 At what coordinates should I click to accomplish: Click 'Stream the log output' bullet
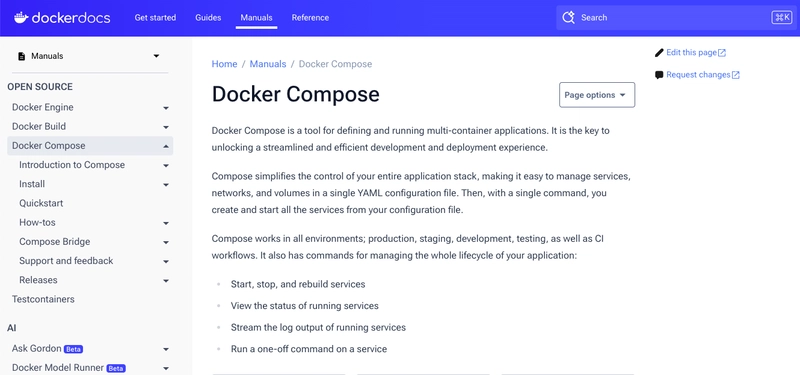pyautogui.click(x=318, y=328)
